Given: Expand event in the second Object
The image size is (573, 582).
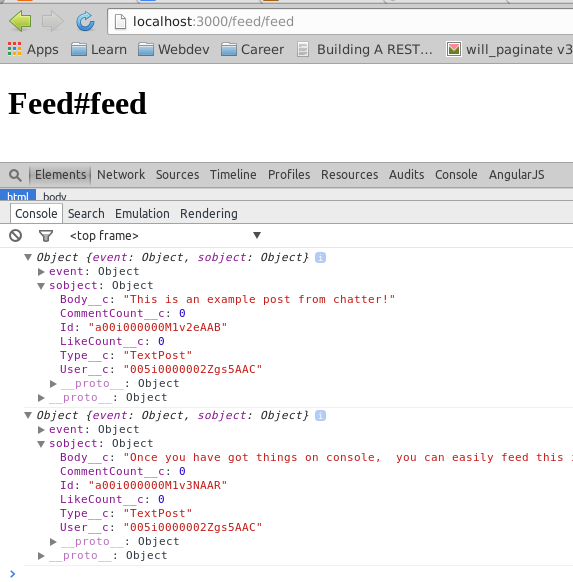Looking at the screenshot, I should pyautogui.click(x=41, y=430).
